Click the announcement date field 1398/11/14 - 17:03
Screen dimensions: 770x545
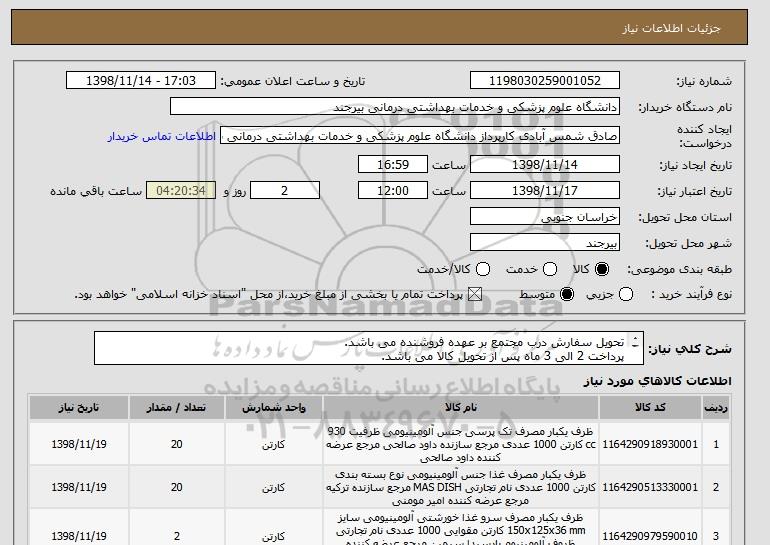coord(141,81)
